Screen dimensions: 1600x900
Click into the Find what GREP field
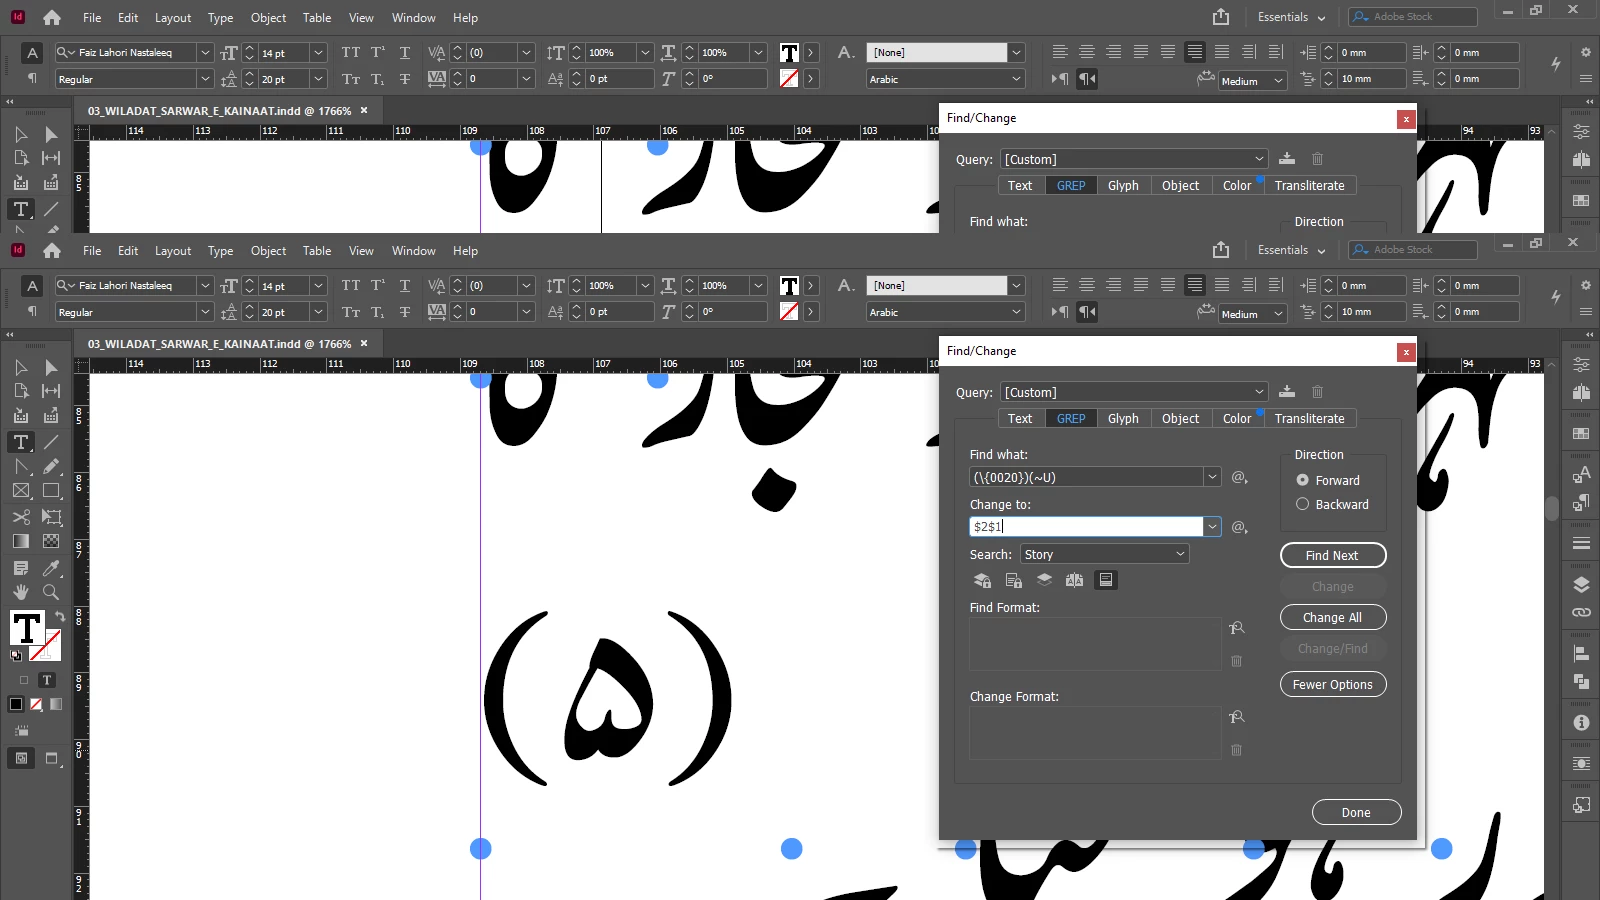[1086, 477]
